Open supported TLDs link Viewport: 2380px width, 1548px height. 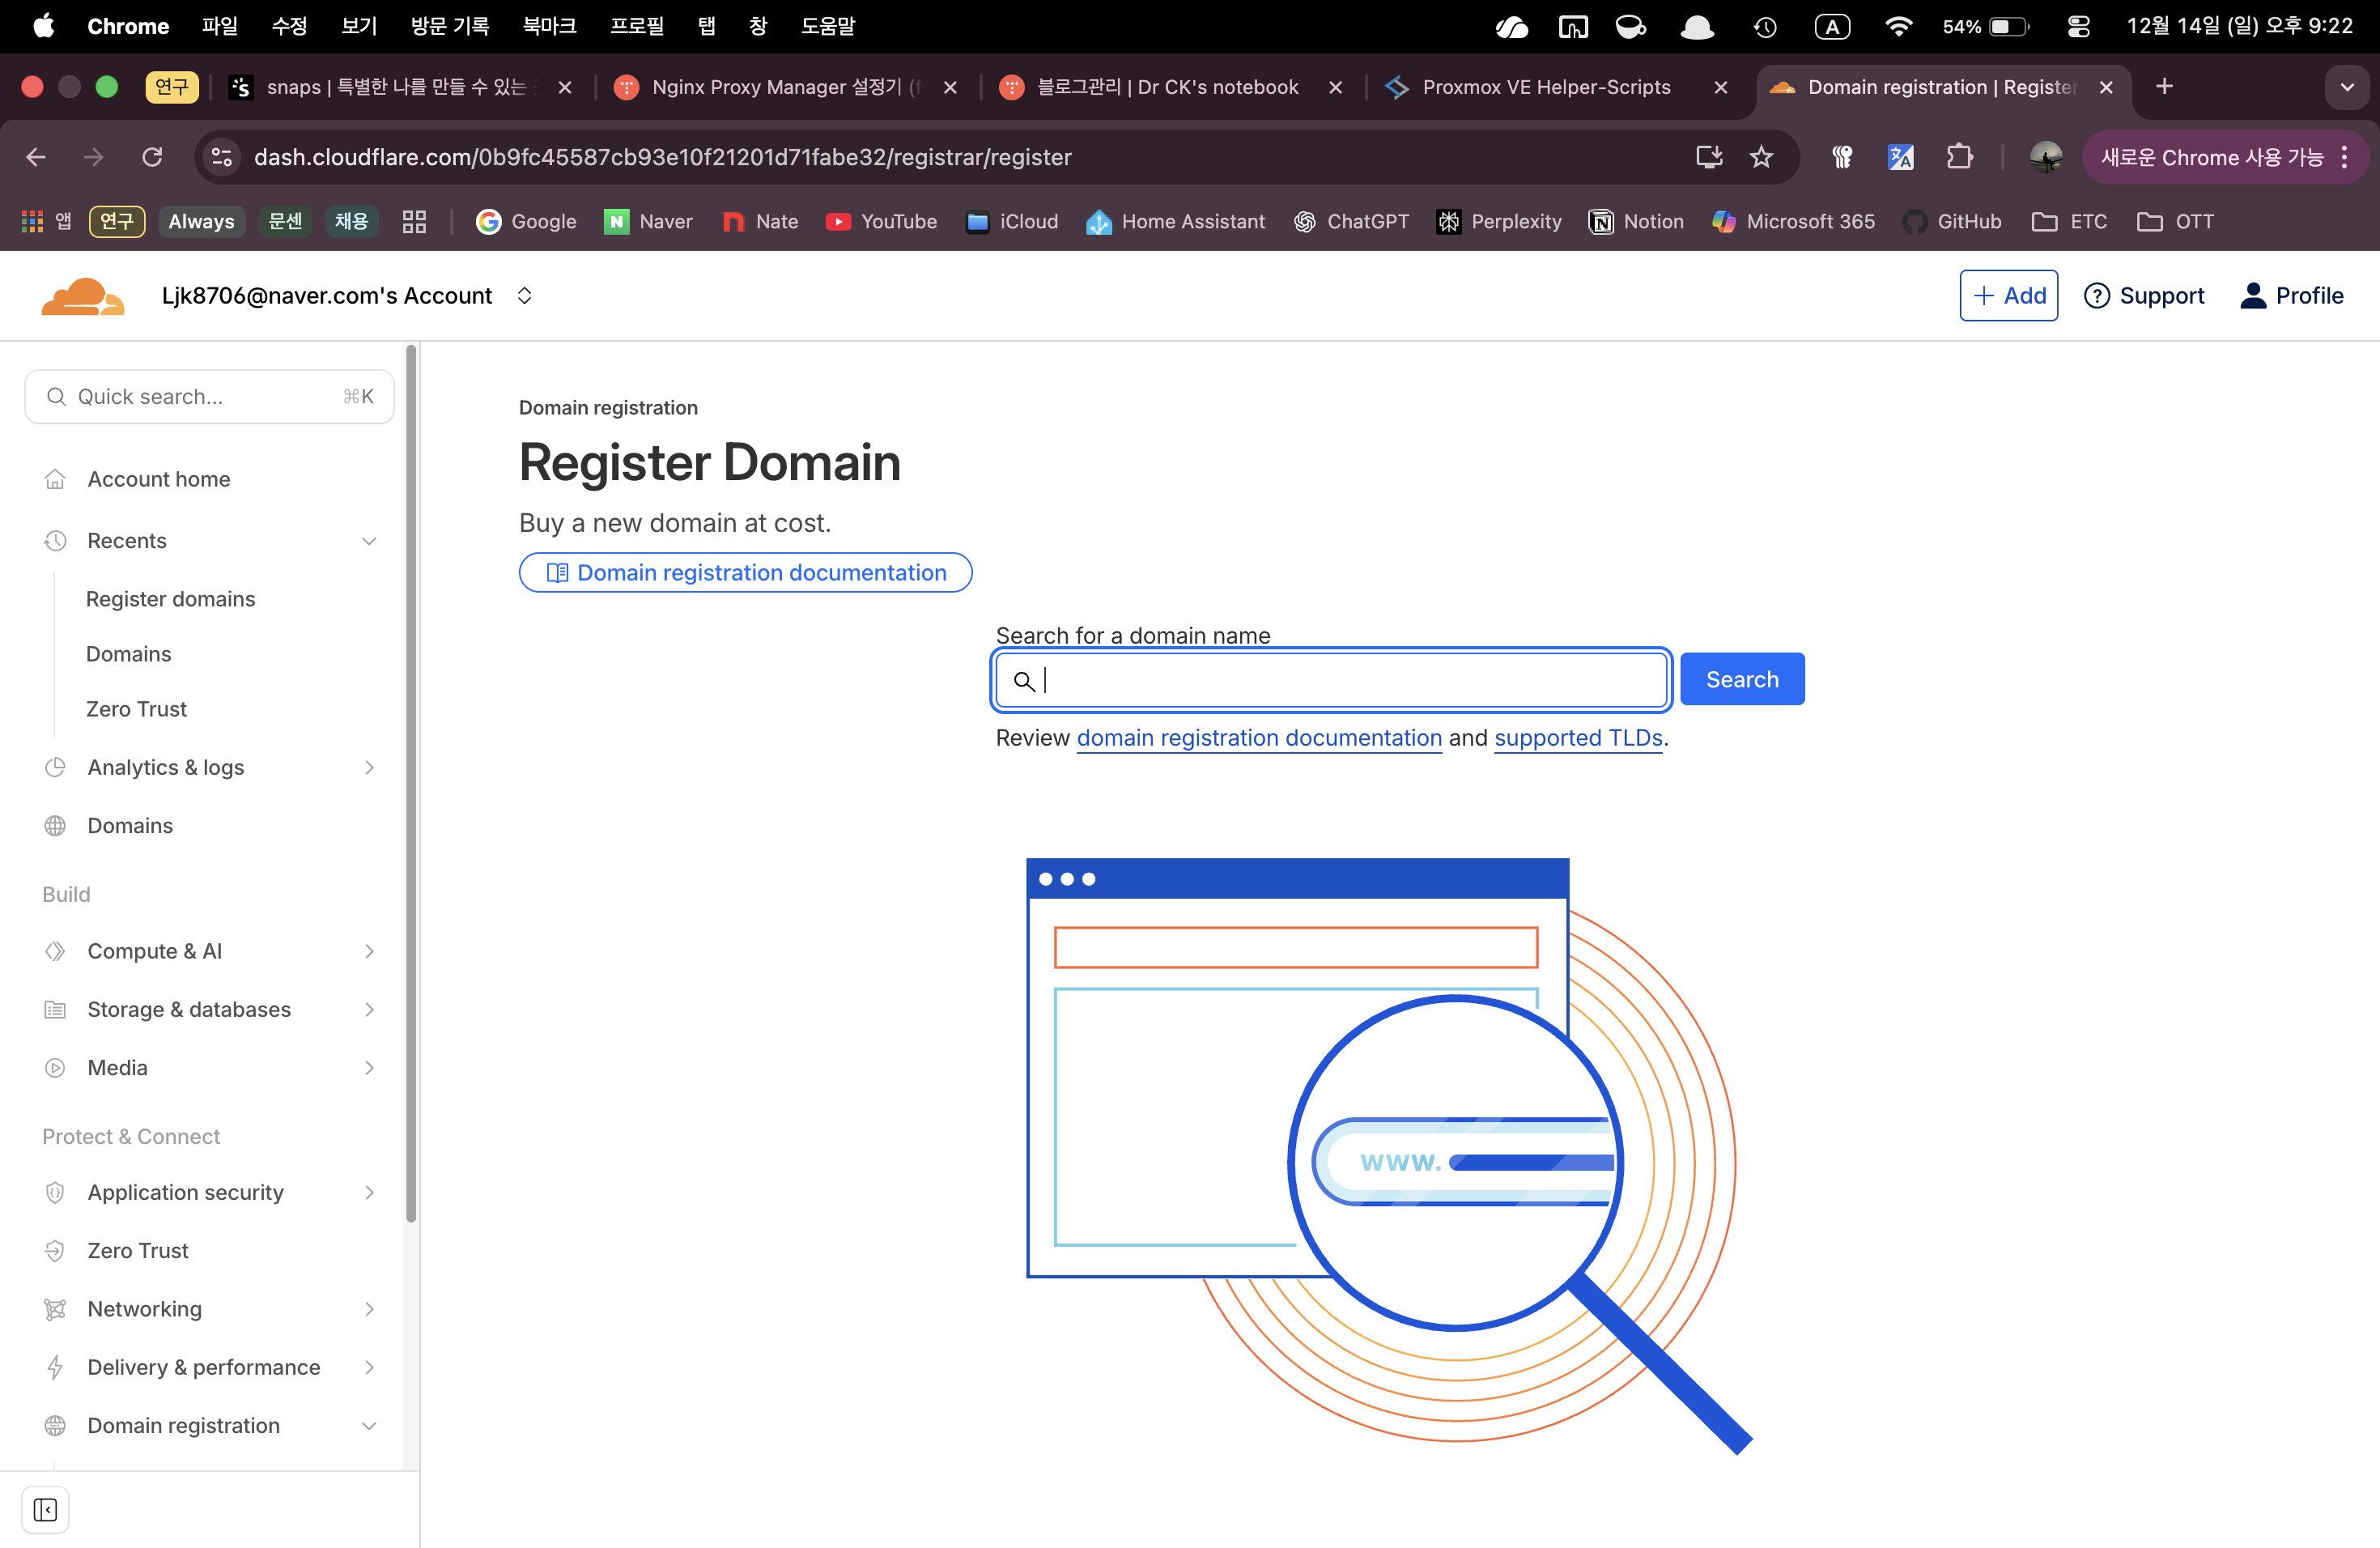click(1577, 738)
